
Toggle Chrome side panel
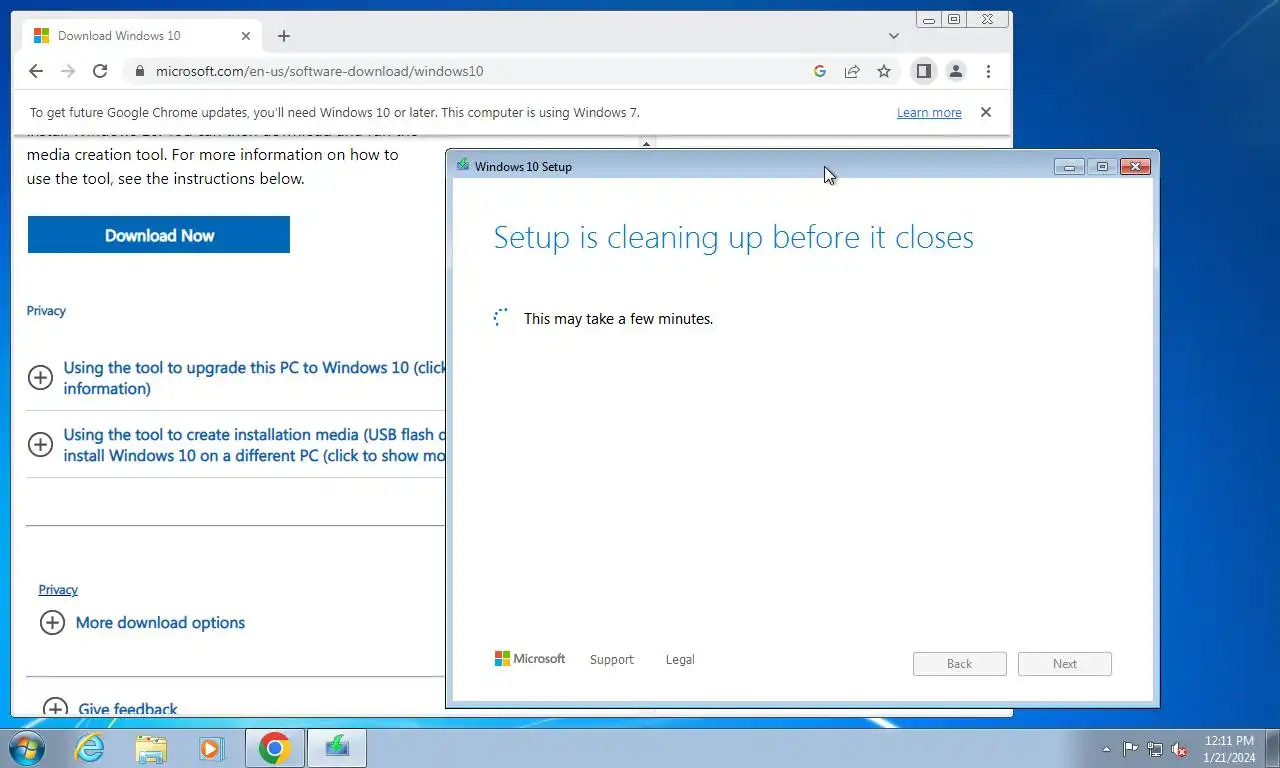924,71
